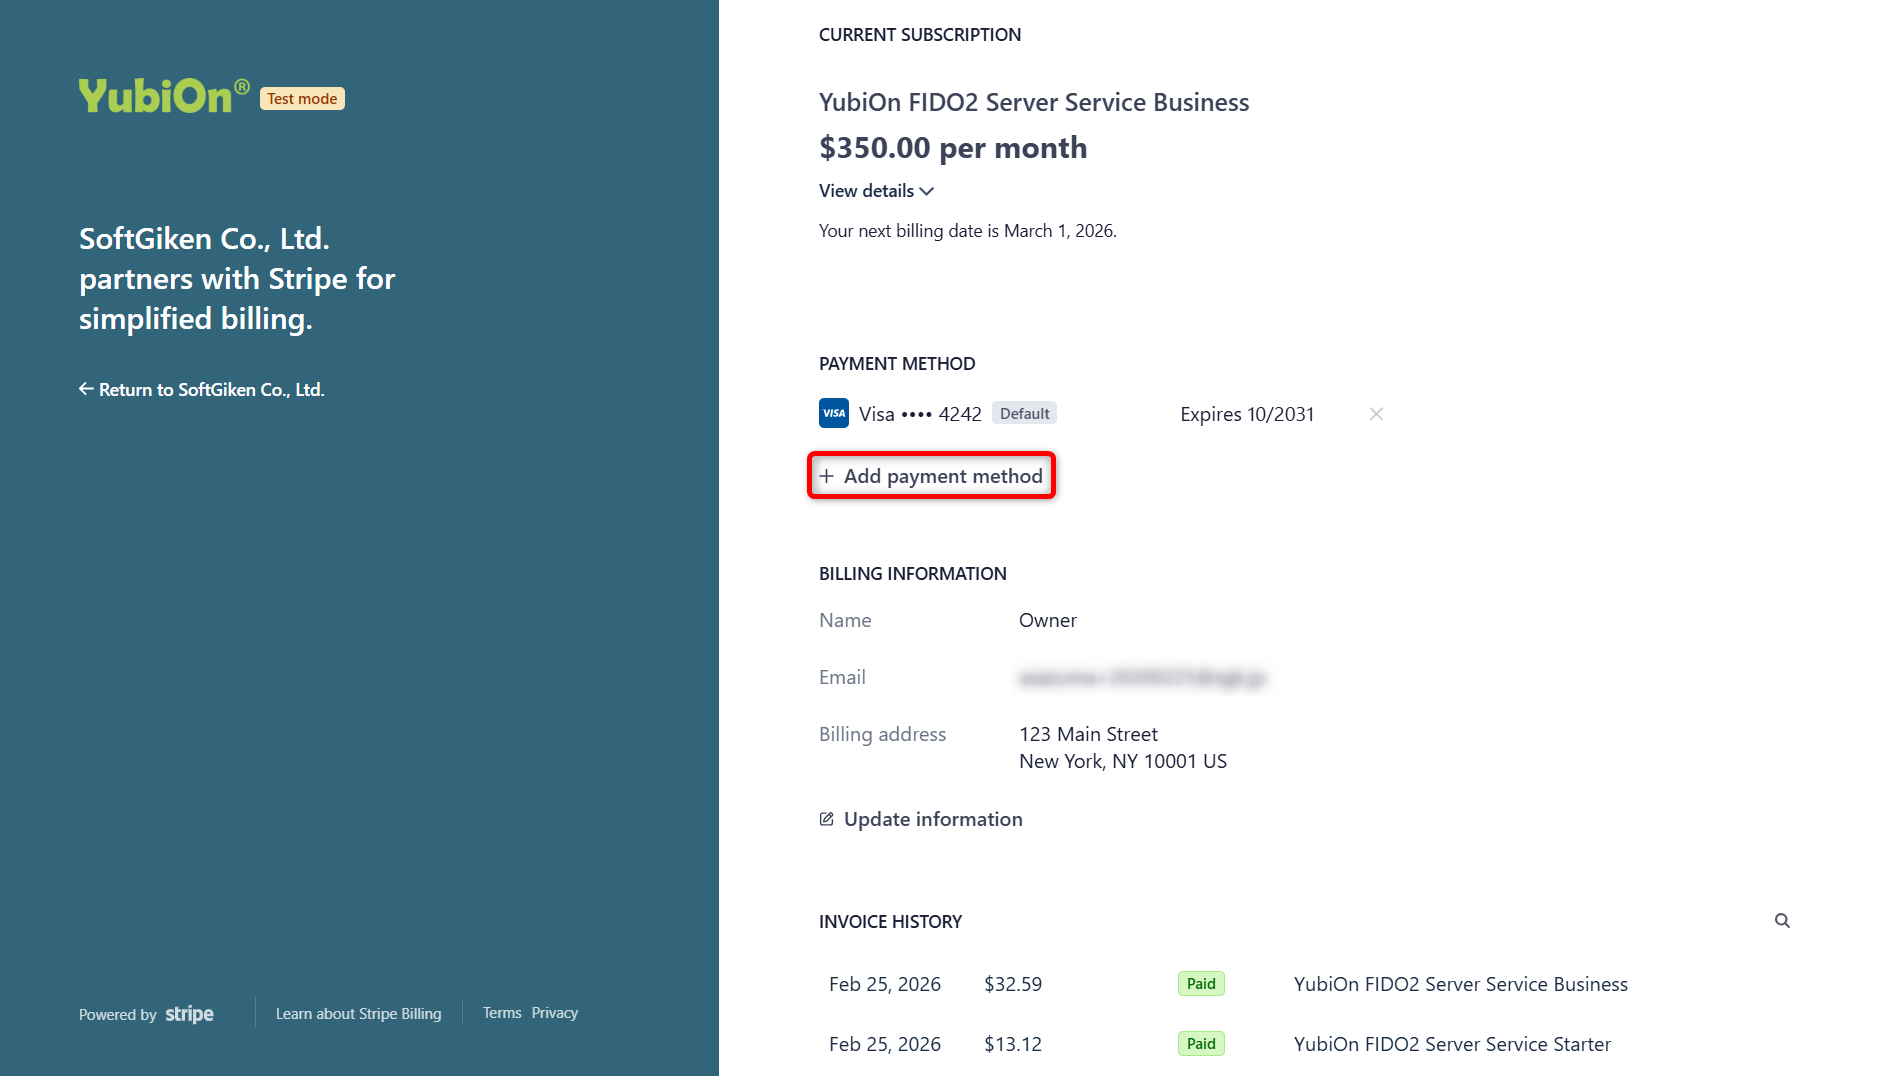The height and width of the screenshot is (1076, 1890).
Task: Open the Add payment method form
Action: point(942,476)
